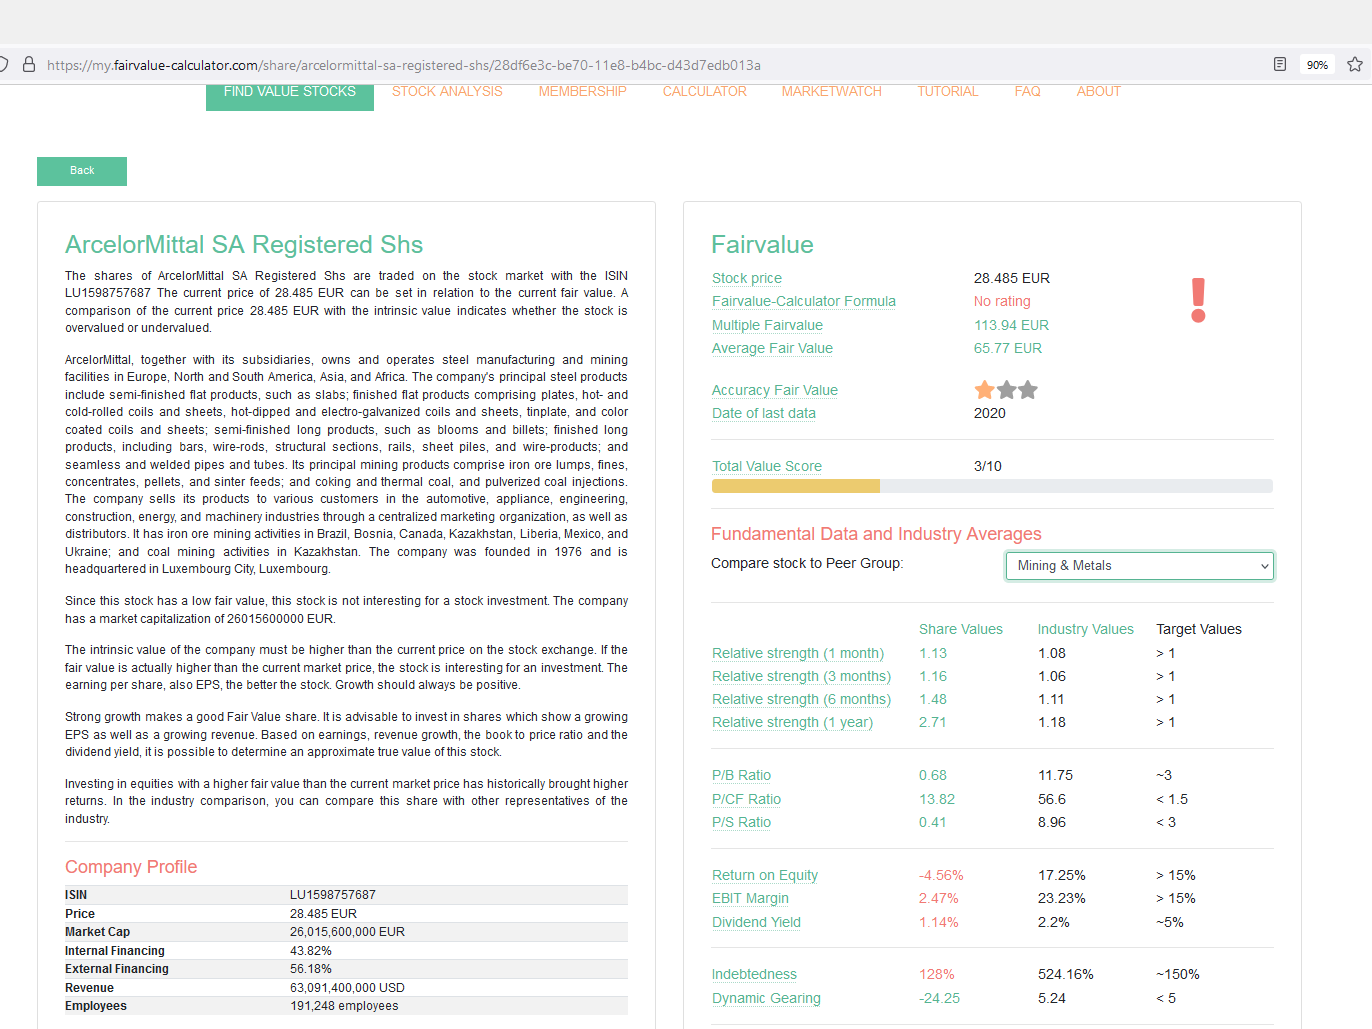Click the Internal Financing 43.82% value

coord(311,951)
